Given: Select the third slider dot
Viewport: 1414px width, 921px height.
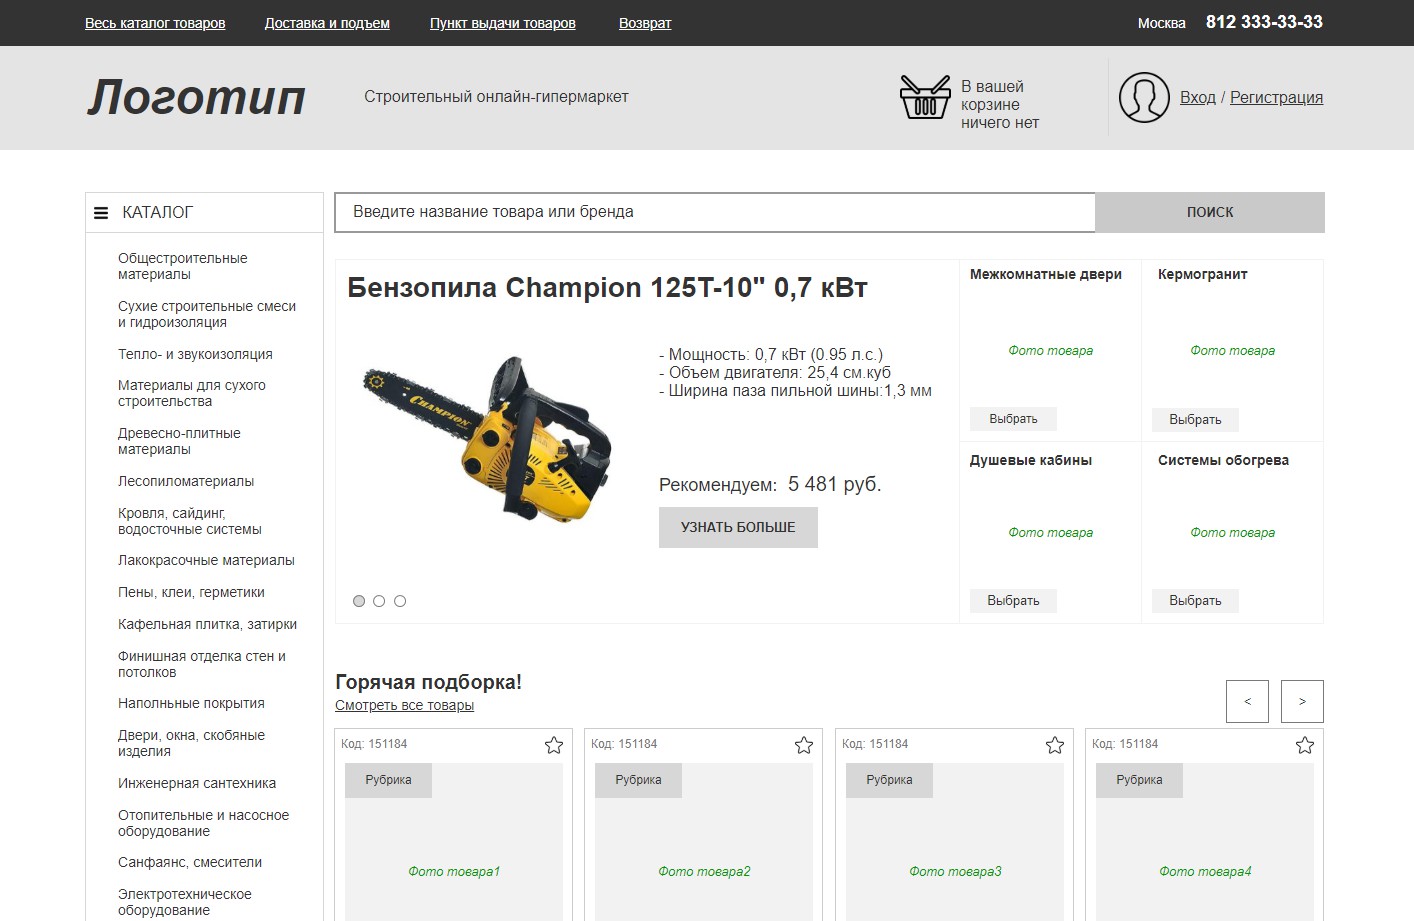Looking at the screenshot, I should click(400, 601).
